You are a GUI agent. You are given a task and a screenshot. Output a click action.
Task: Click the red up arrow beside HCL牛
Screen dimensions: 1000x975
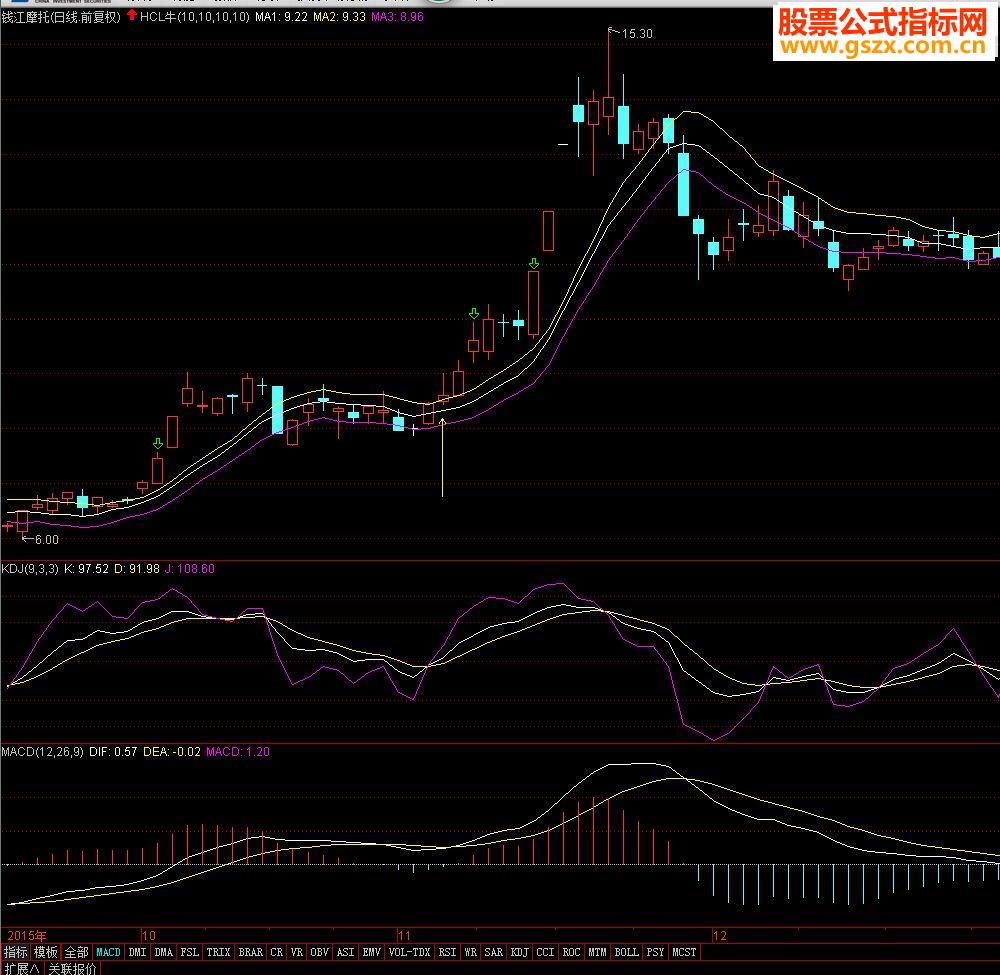[x=131, y=15]
